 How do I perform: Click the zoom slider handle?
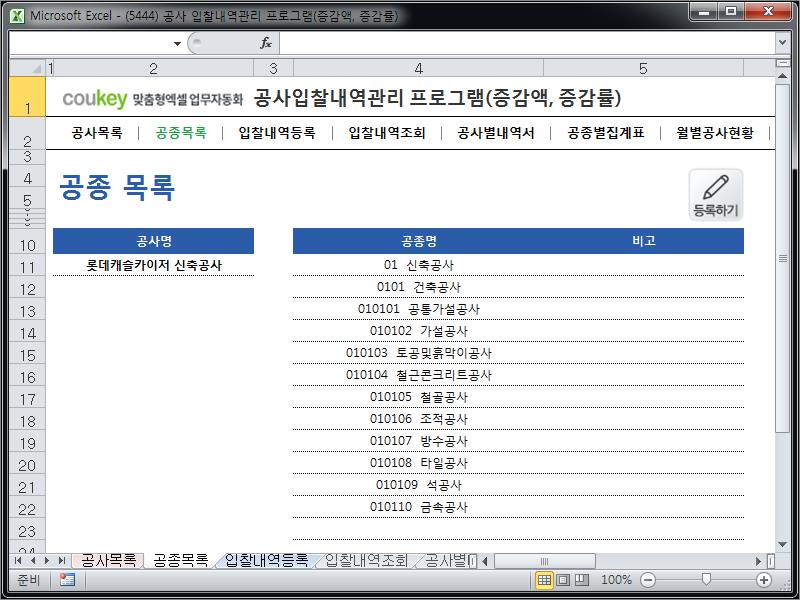point(706,580)
